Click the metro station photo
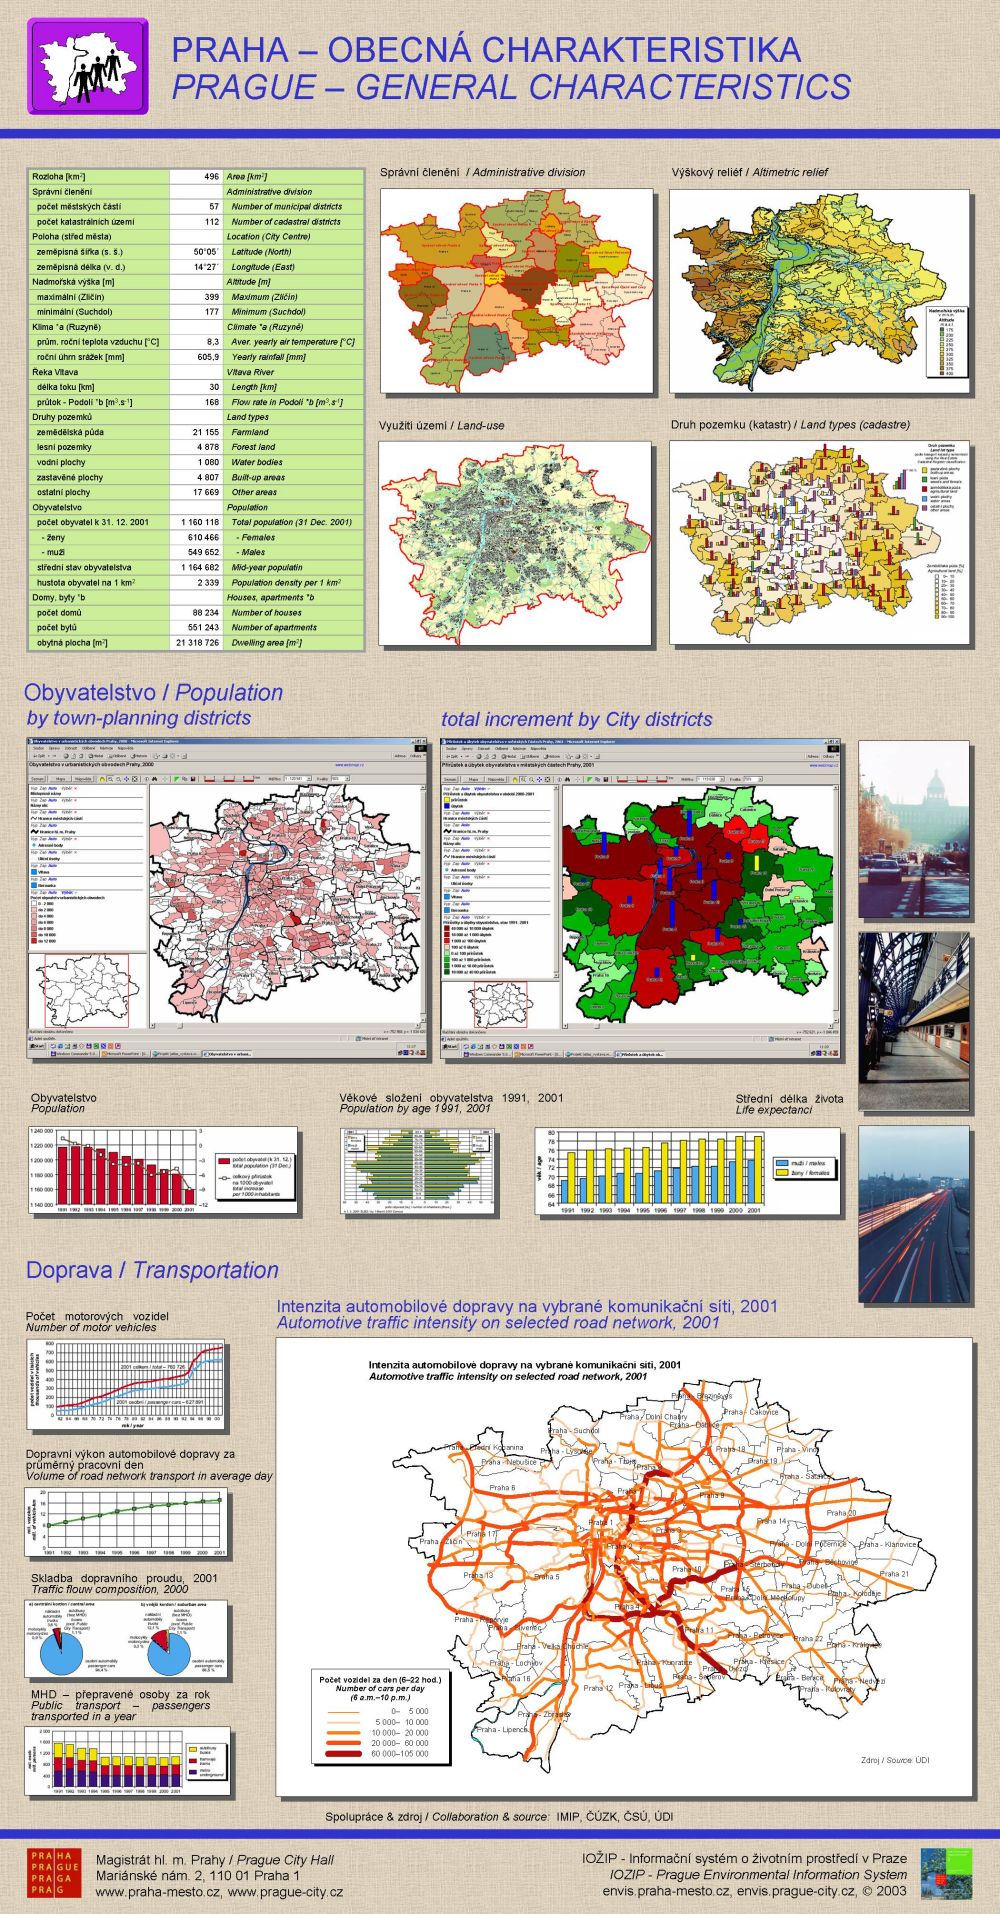The height and width of the screenshot is (1914, 1000). point(914,1022)
